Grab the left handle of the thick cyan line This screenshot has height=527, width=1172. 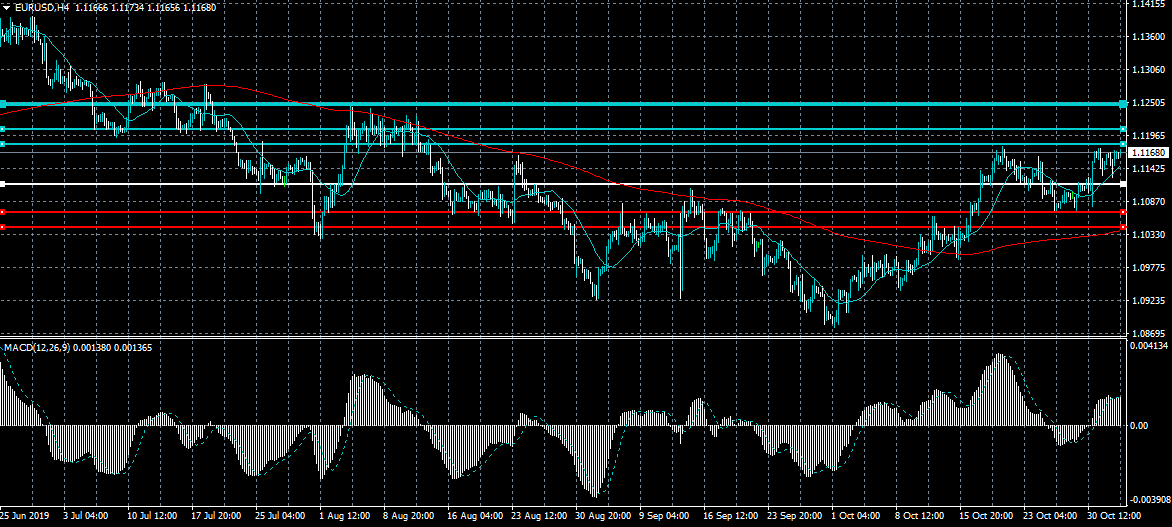point(3,104)
